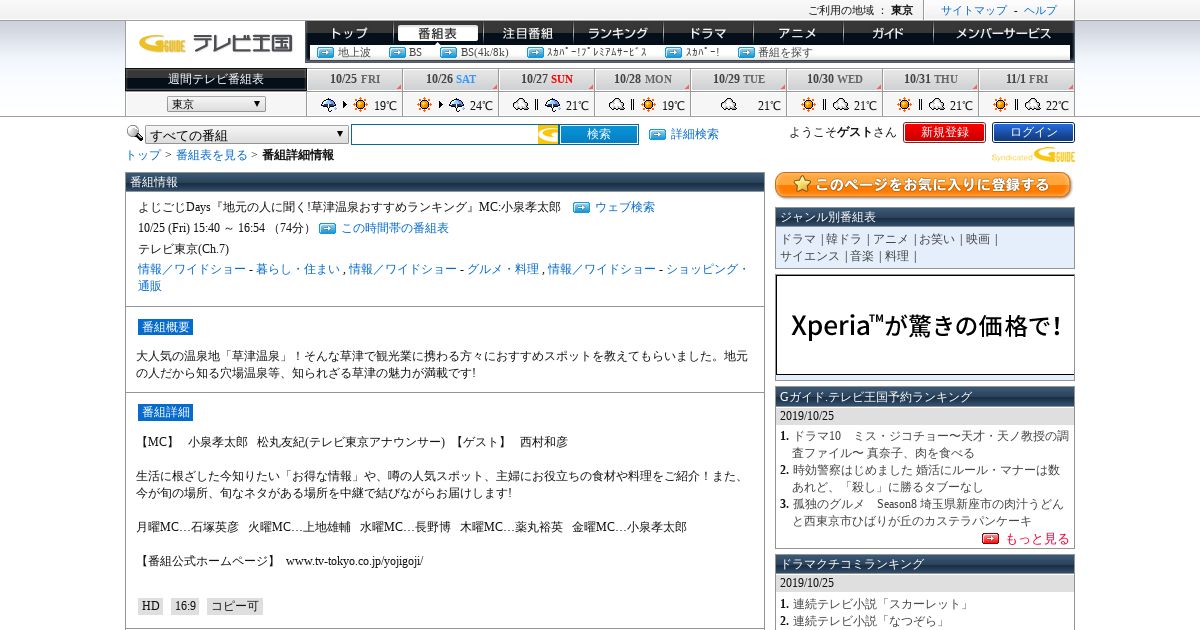
Task: Open the サイトマップ link
Action: coord(973,10)
